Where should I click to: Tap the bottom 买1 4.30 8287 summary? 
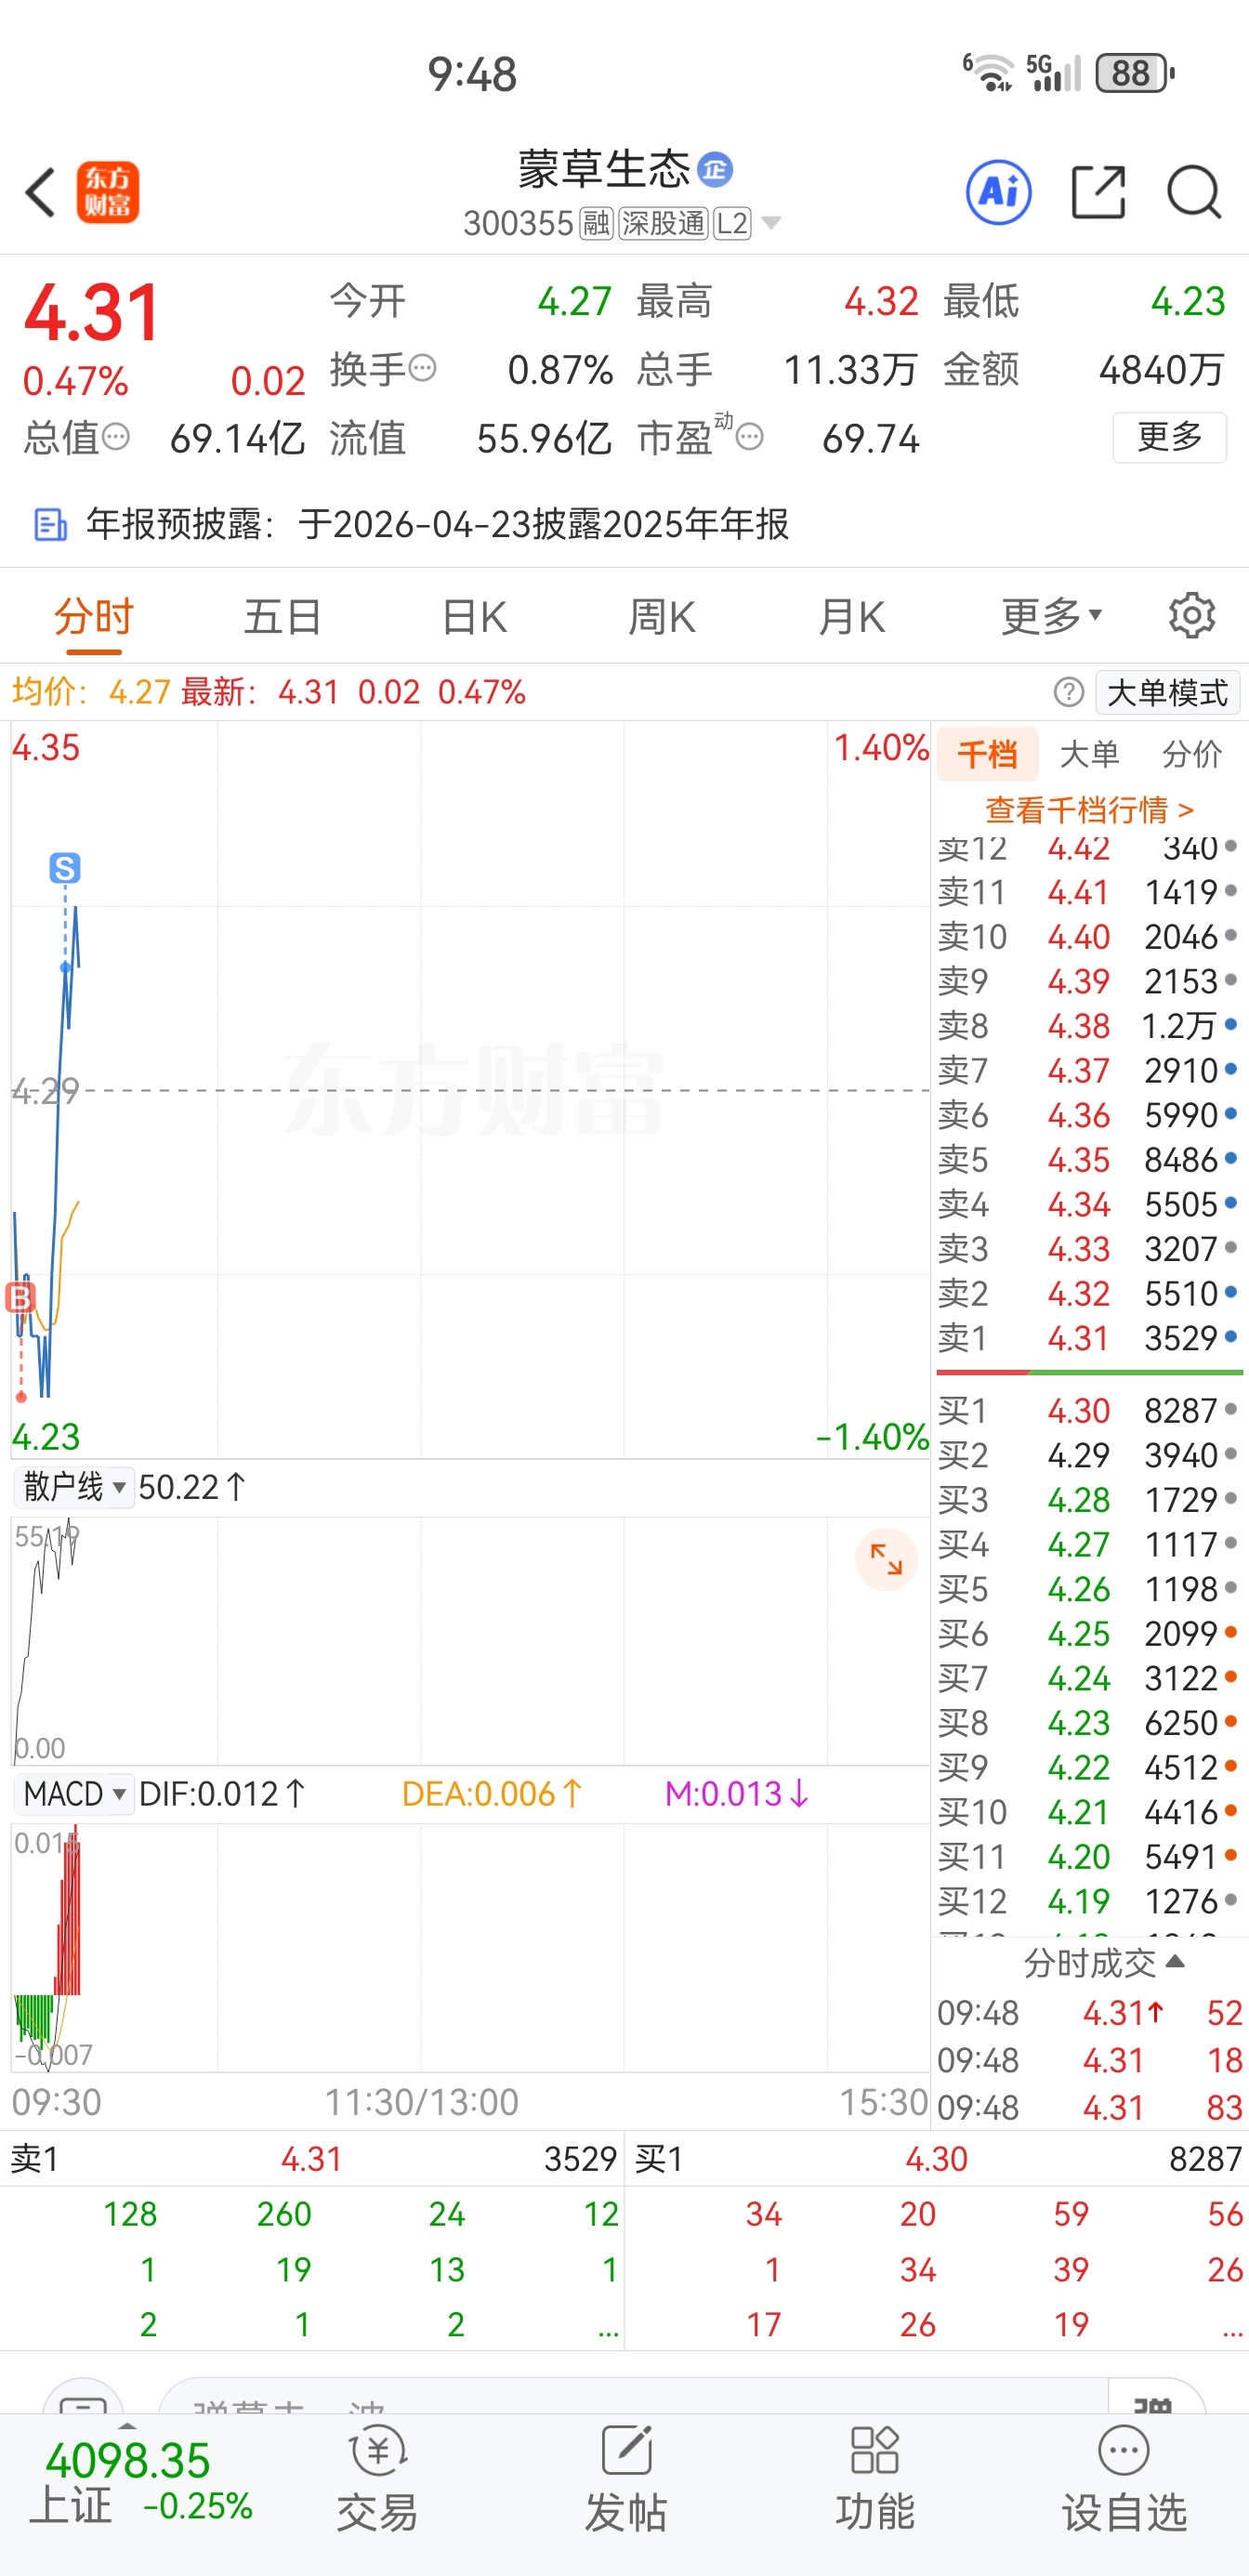[x=937, y=2159]
